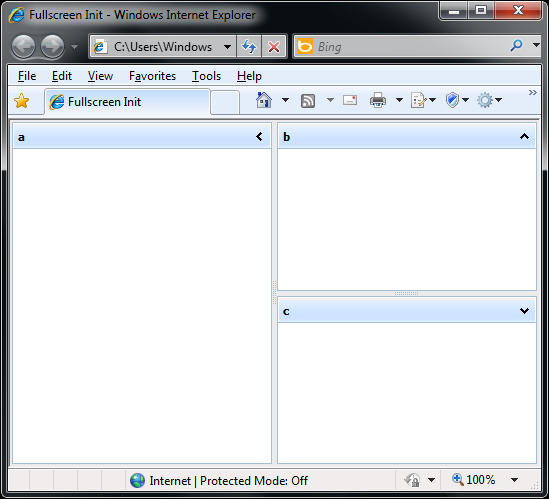This screenshot has height=499, width=549.
Task: Select the Fullscreen Init tab
Action: [127, 102]
